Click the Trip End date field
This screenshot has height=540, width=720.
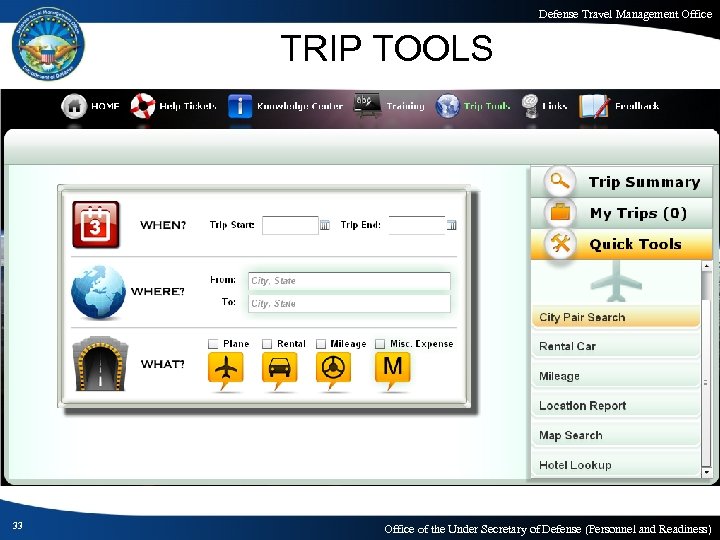pos(417,225)
